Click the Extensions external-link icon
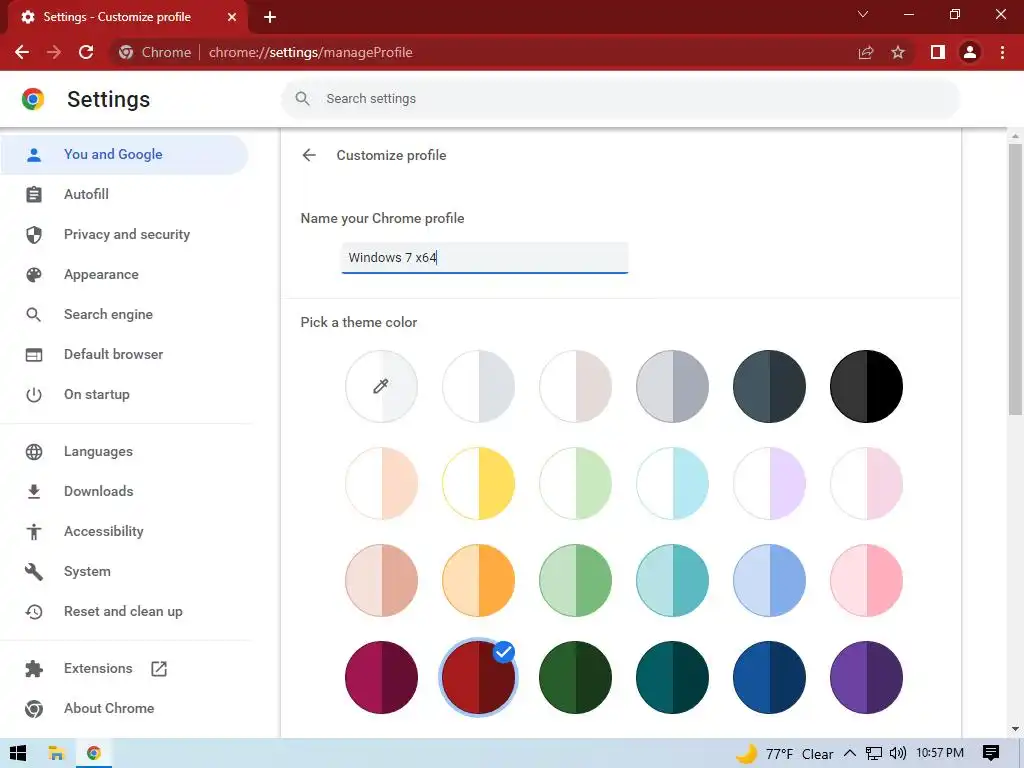The image size is (1024, 768). (x=159, y=669)
